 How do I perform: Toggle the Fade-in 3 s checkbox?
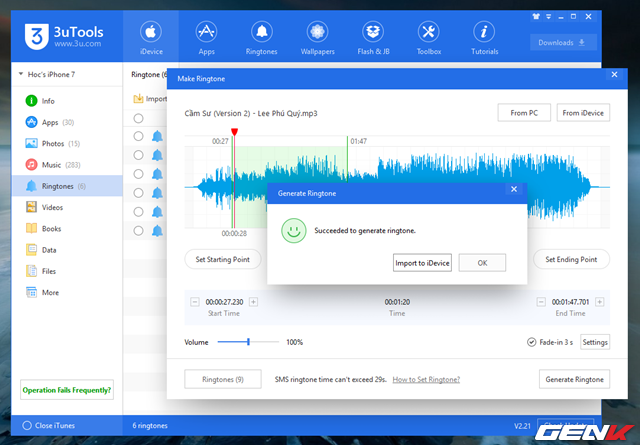(531, 342)
